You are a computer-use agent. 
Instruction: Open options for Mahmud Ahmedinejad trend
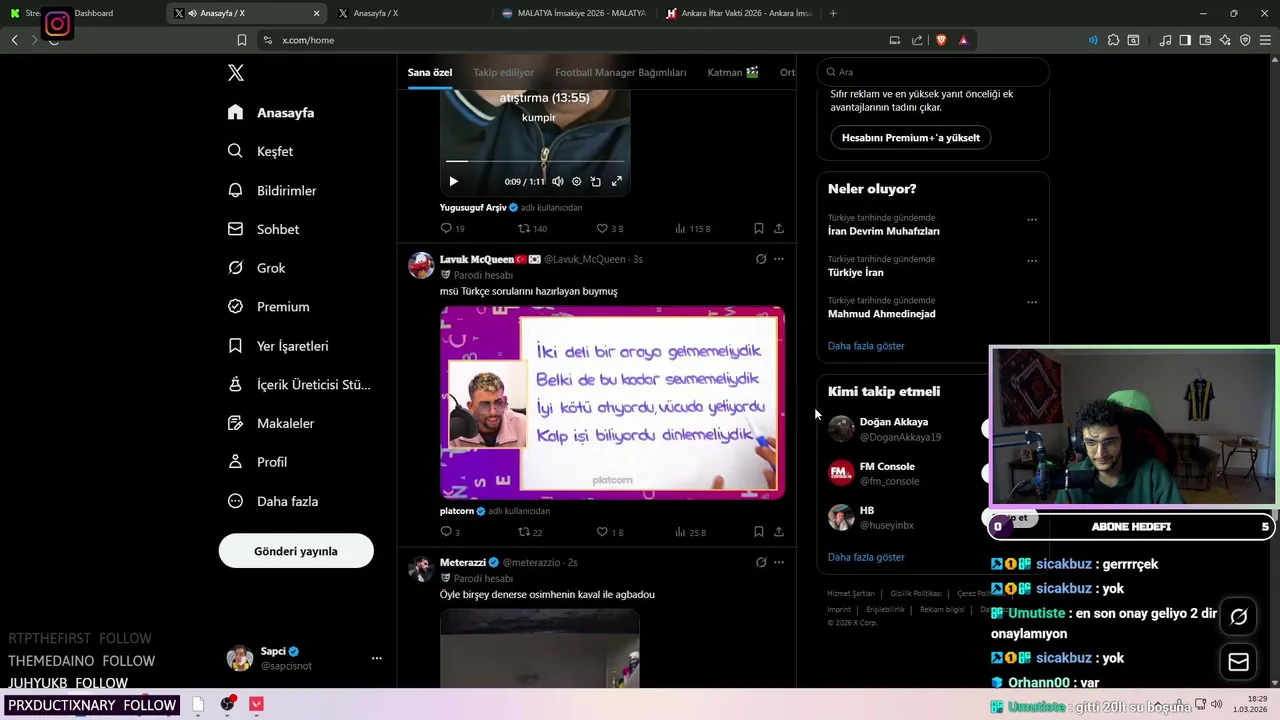(x=1032, y=302)
